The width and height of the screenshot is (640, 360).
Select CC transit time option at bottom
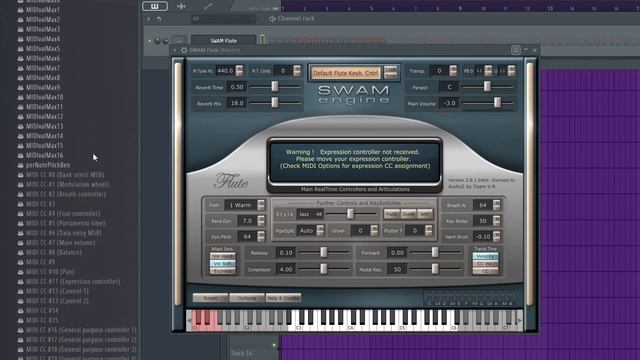485,271
